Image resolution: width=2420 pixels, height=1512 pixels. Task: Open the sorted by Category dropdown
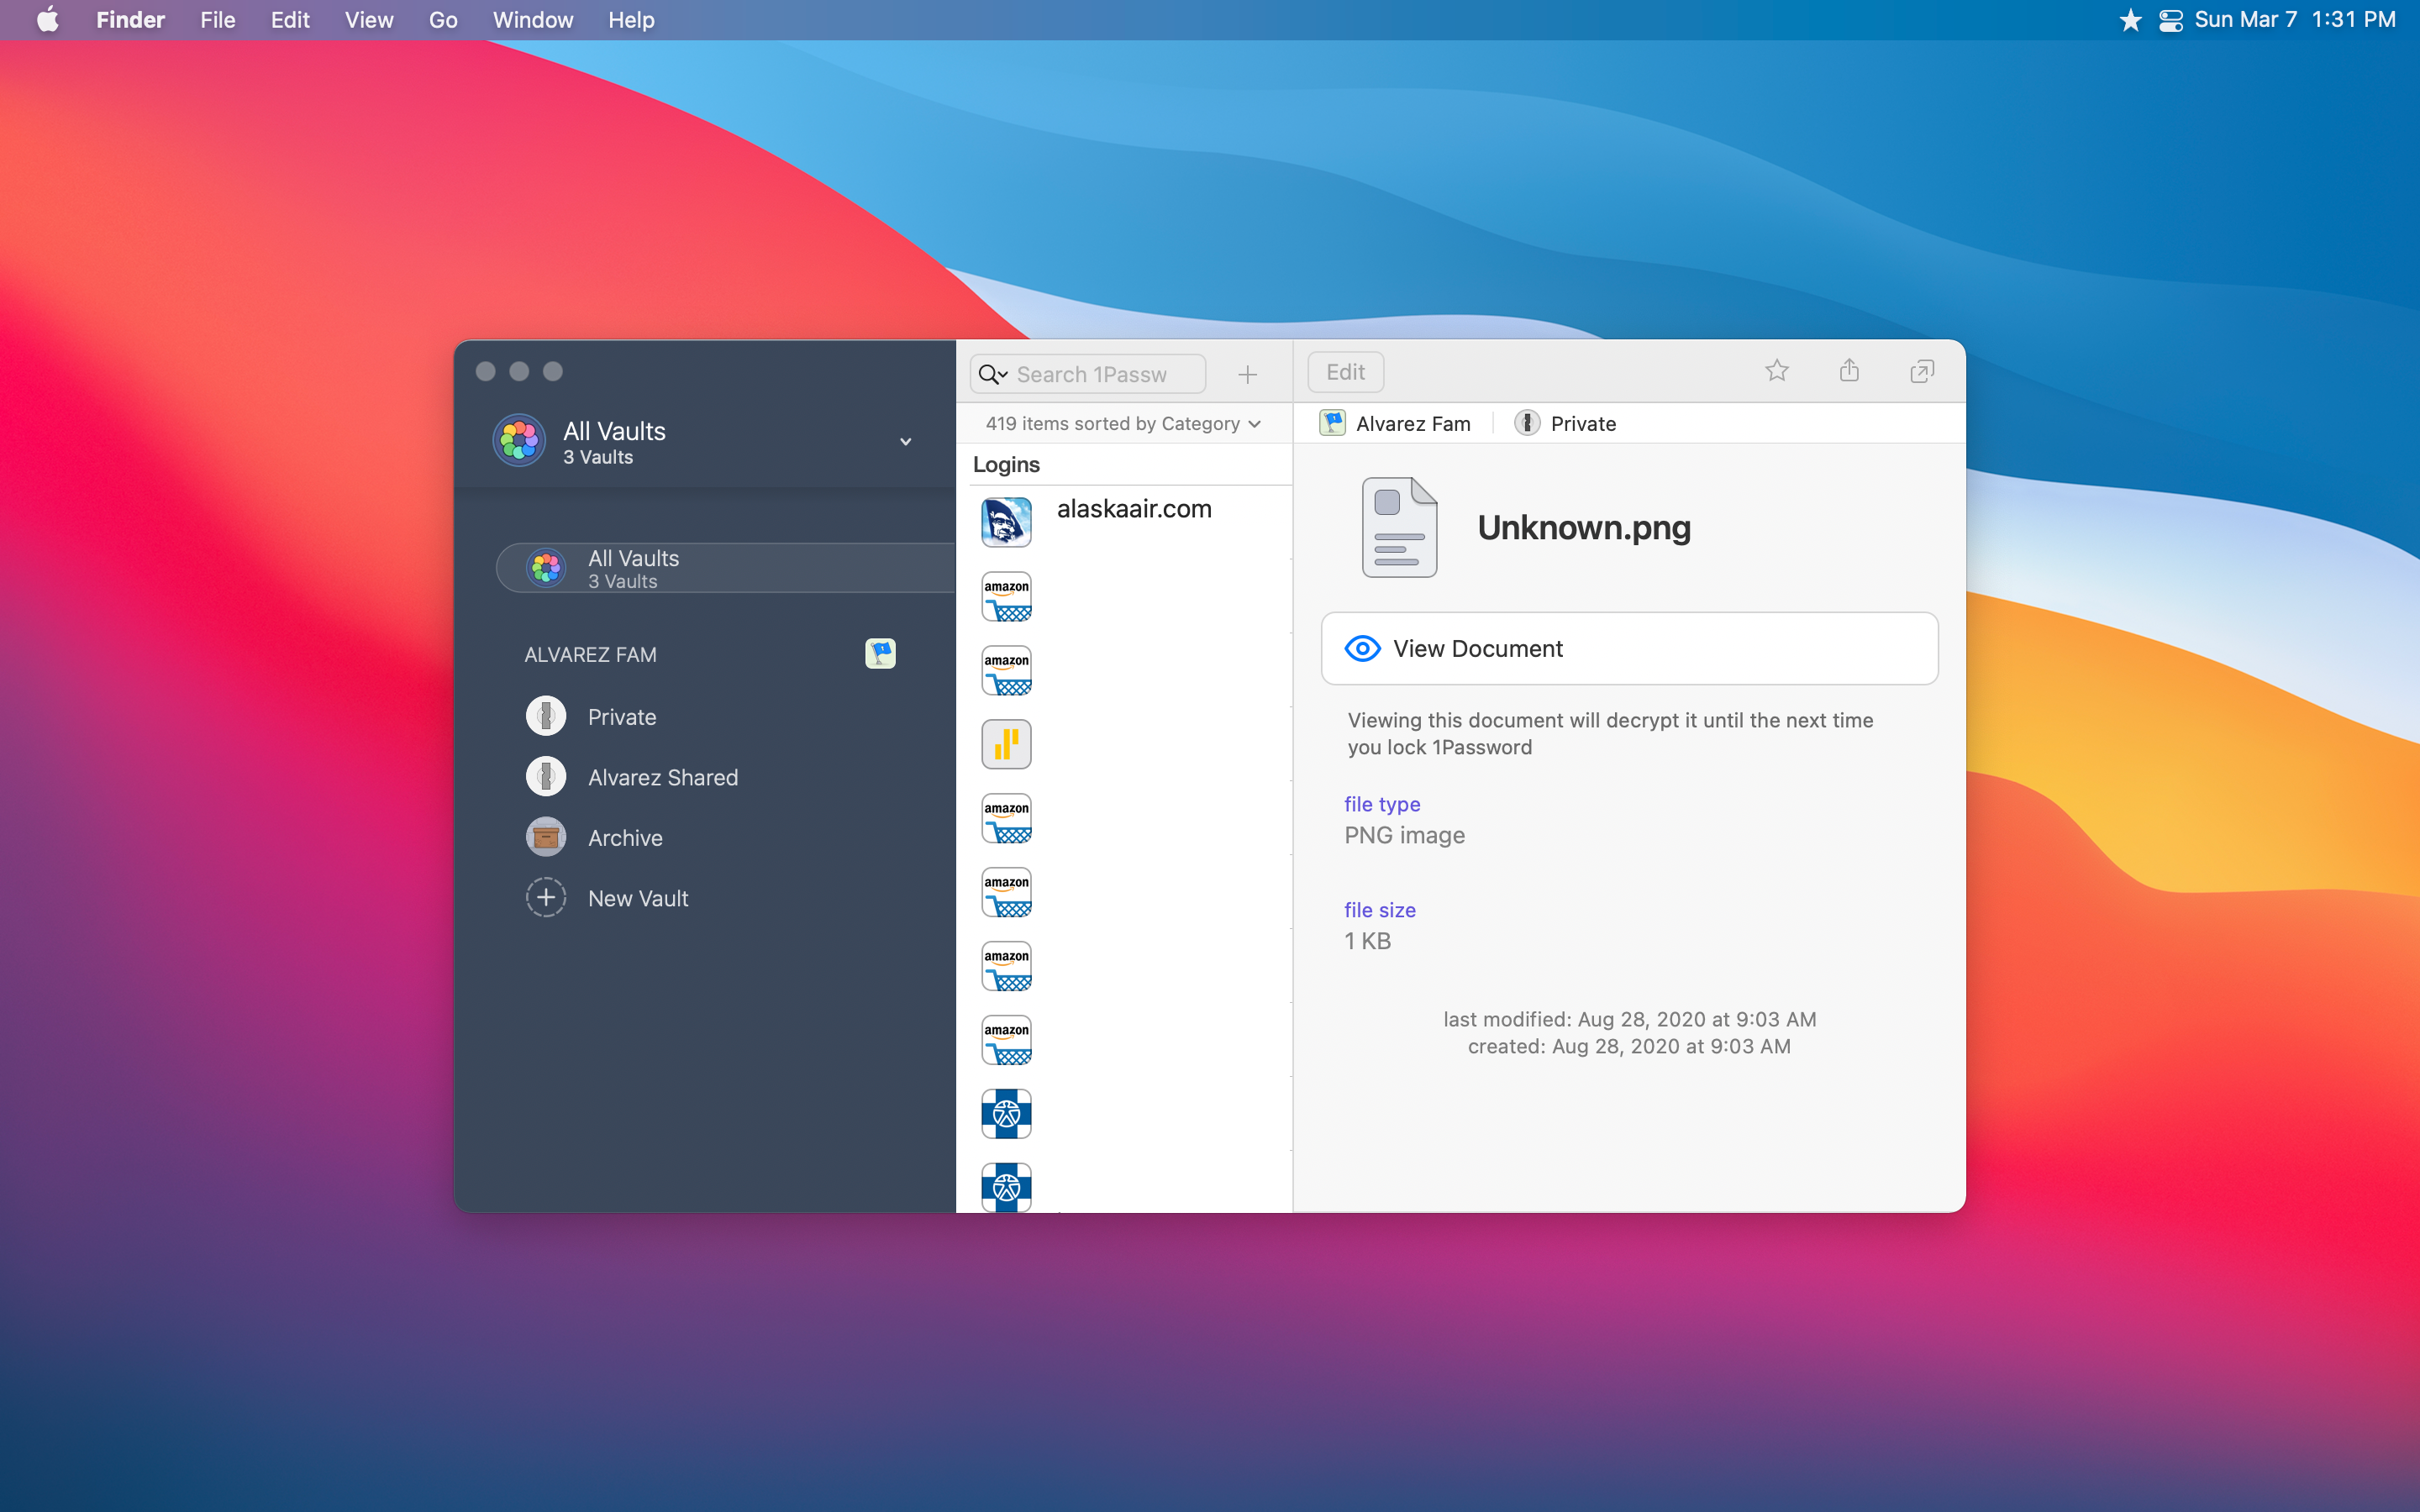(1123, 424)
